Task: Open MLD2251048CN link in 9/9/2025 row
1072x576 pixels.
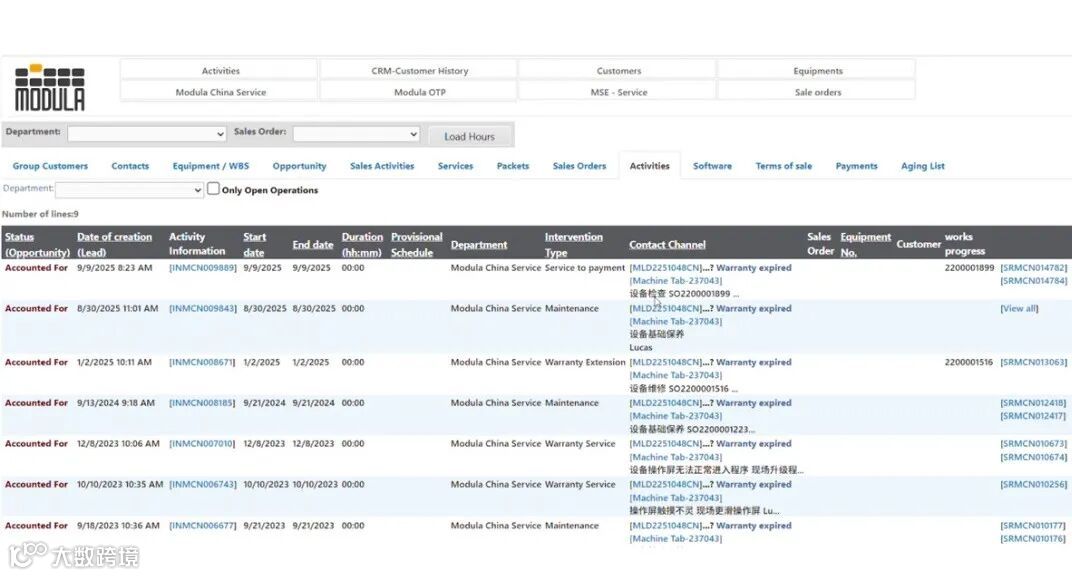Action: click(x=665, y=268)
